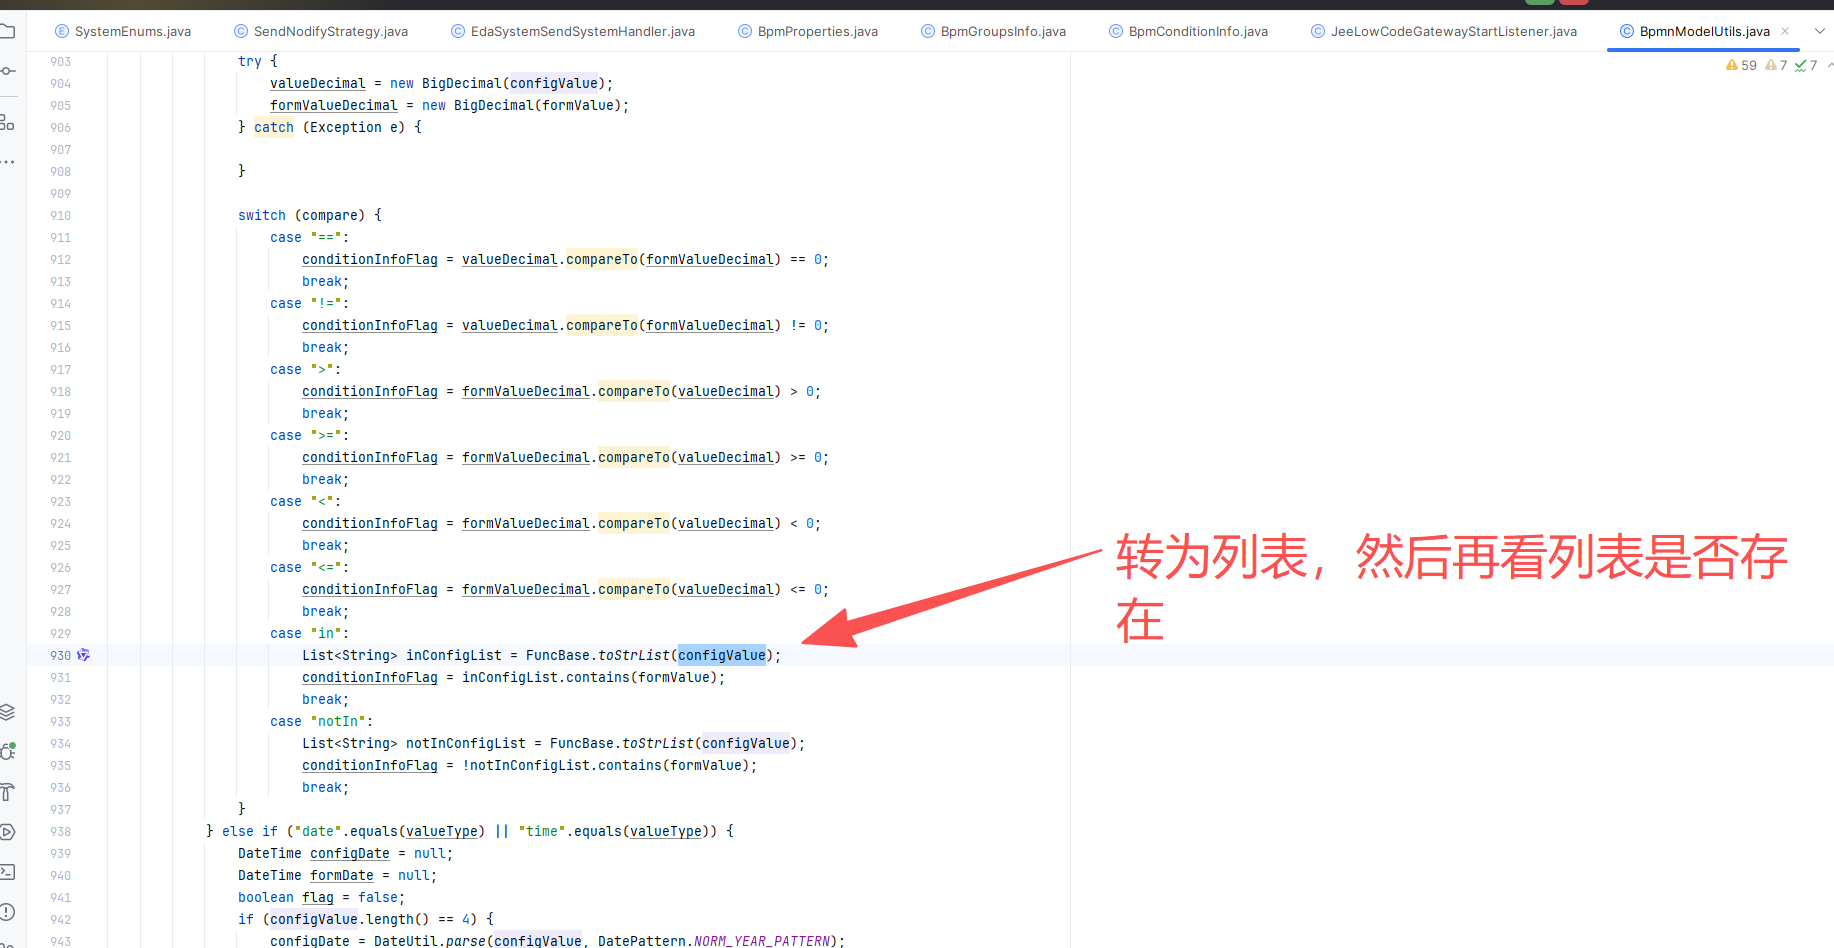Click the gutter icon on line 930
The image size is (1834, 948).
click(84, 655)
